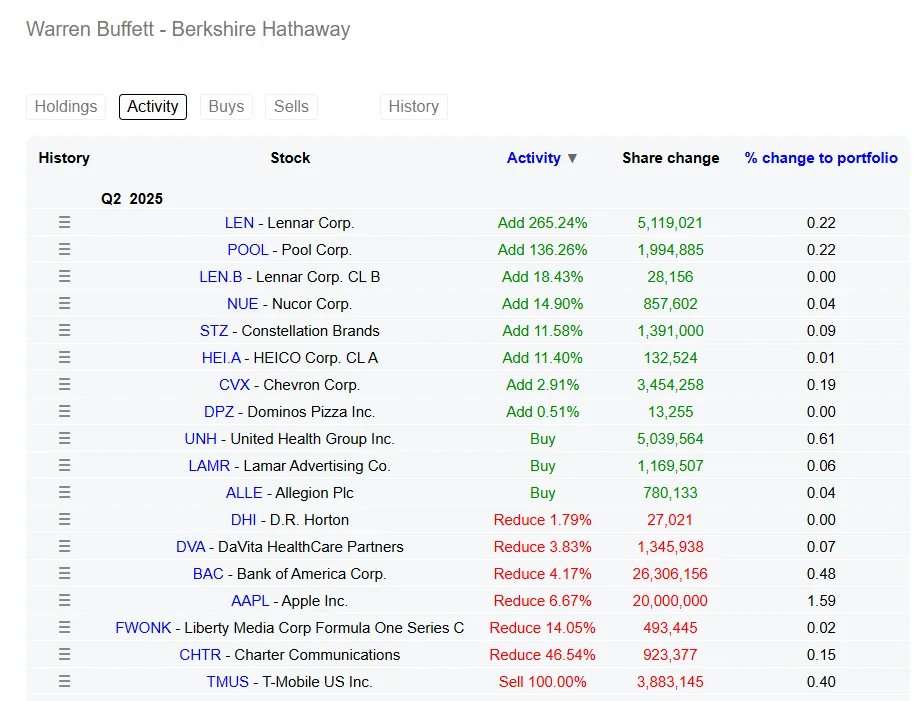Image resolution: width=918 pixels, height=701 pixels.
Task: Open history icon for Liberty Media Formula One row
Action: (64, 627)
